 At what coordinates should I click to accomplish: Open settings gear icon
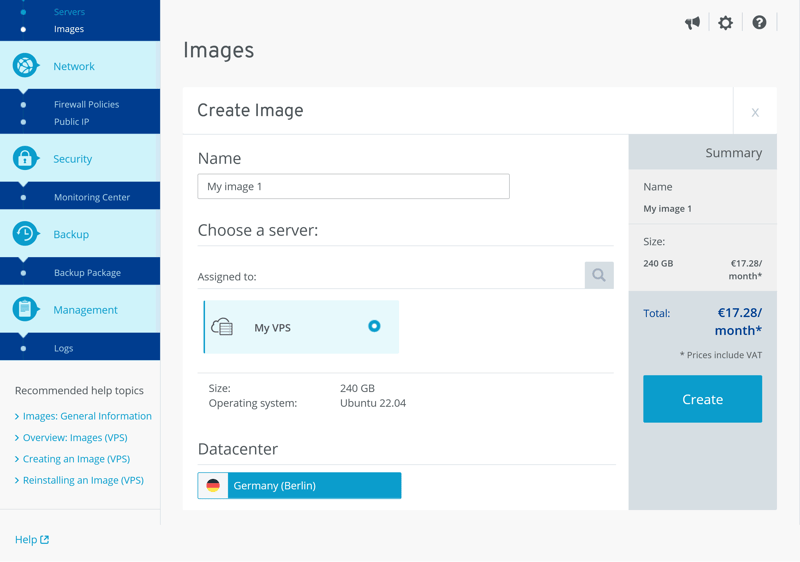[726, 23]
